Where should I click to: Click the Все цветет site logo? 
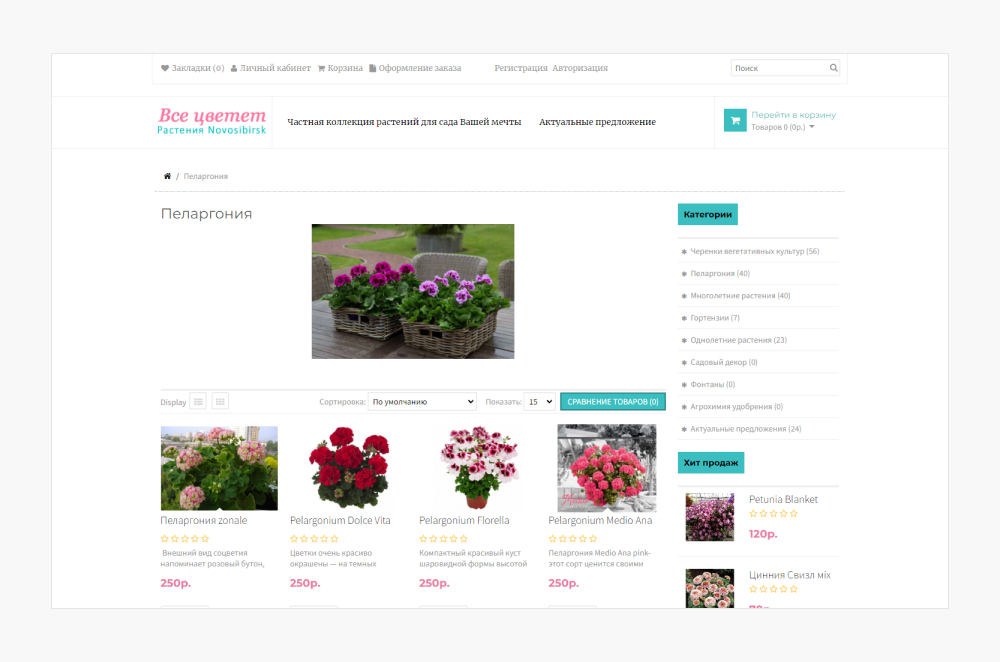point(212,121)
